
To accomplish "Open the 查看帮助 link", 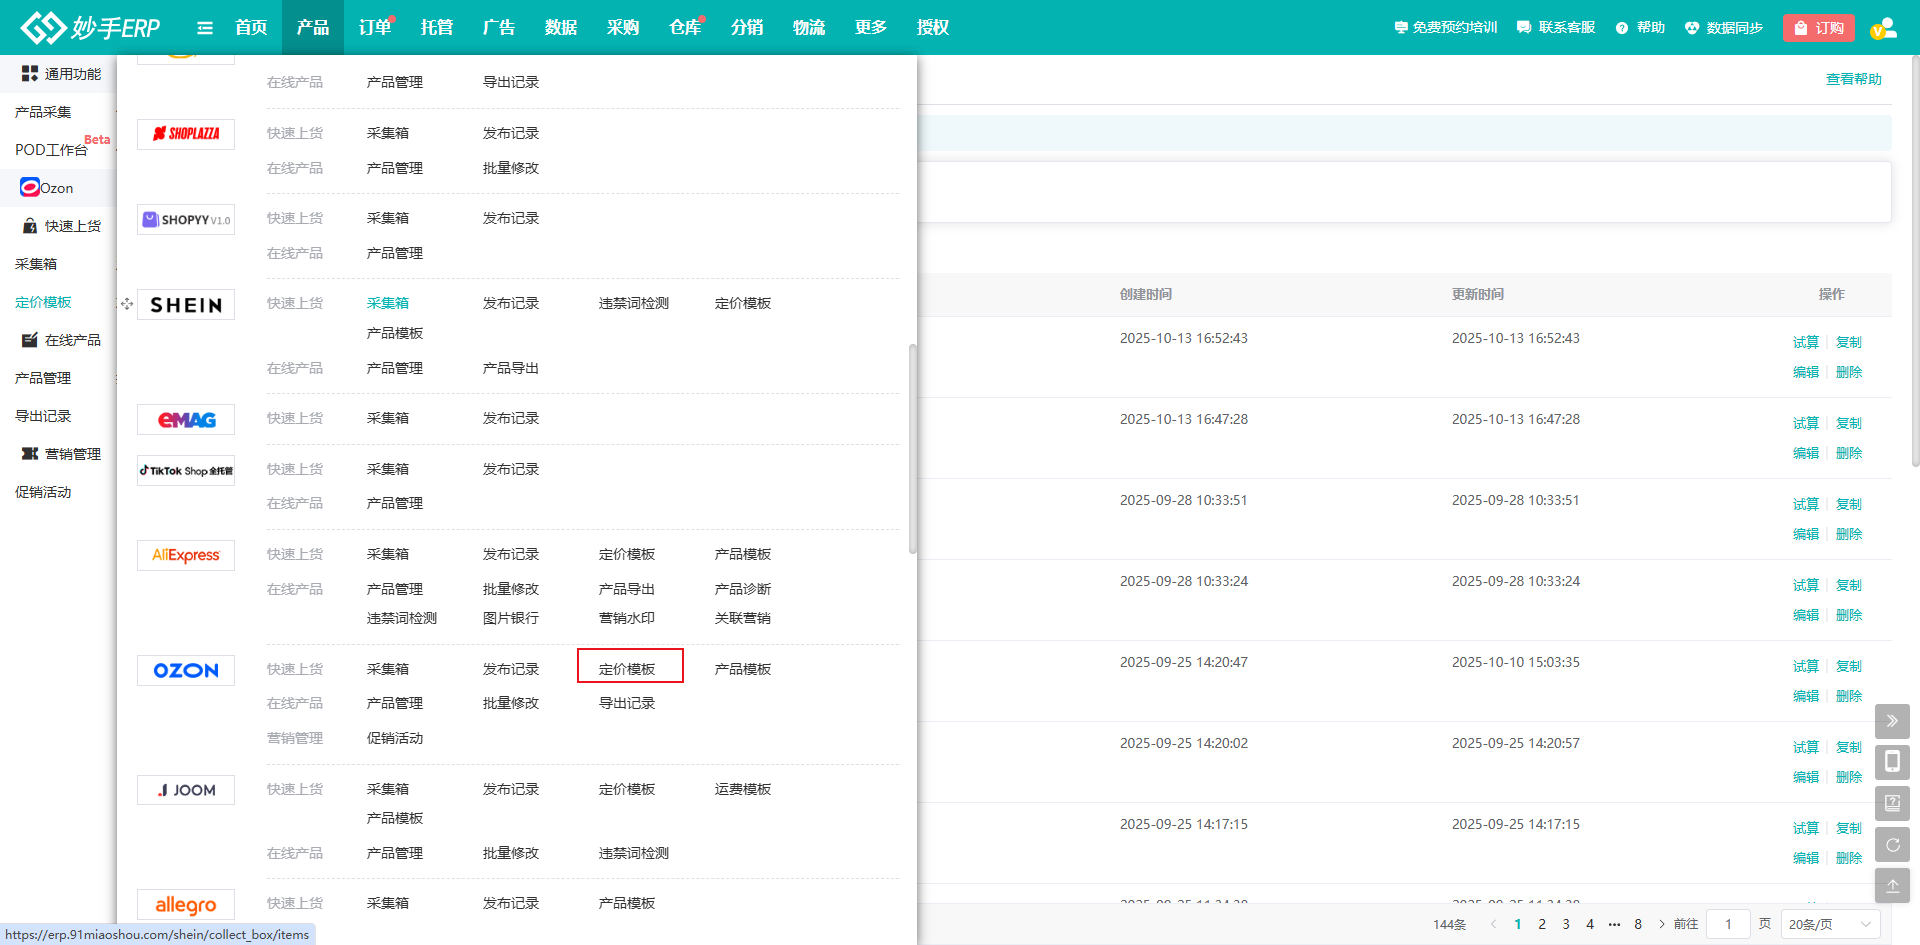I will click(x=1853, y=79).
